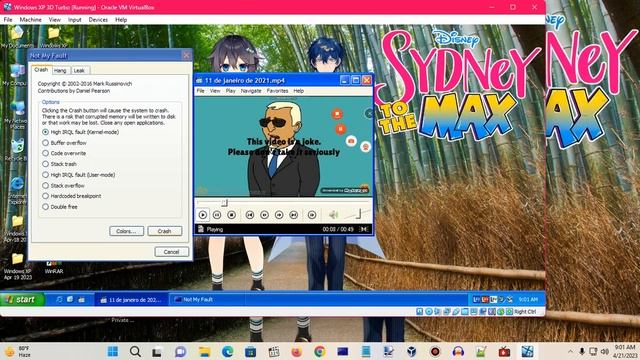Open Windows 11 taskbar Search
The image size is (640, 360).
pyautogui.click(x=135, y=351)
